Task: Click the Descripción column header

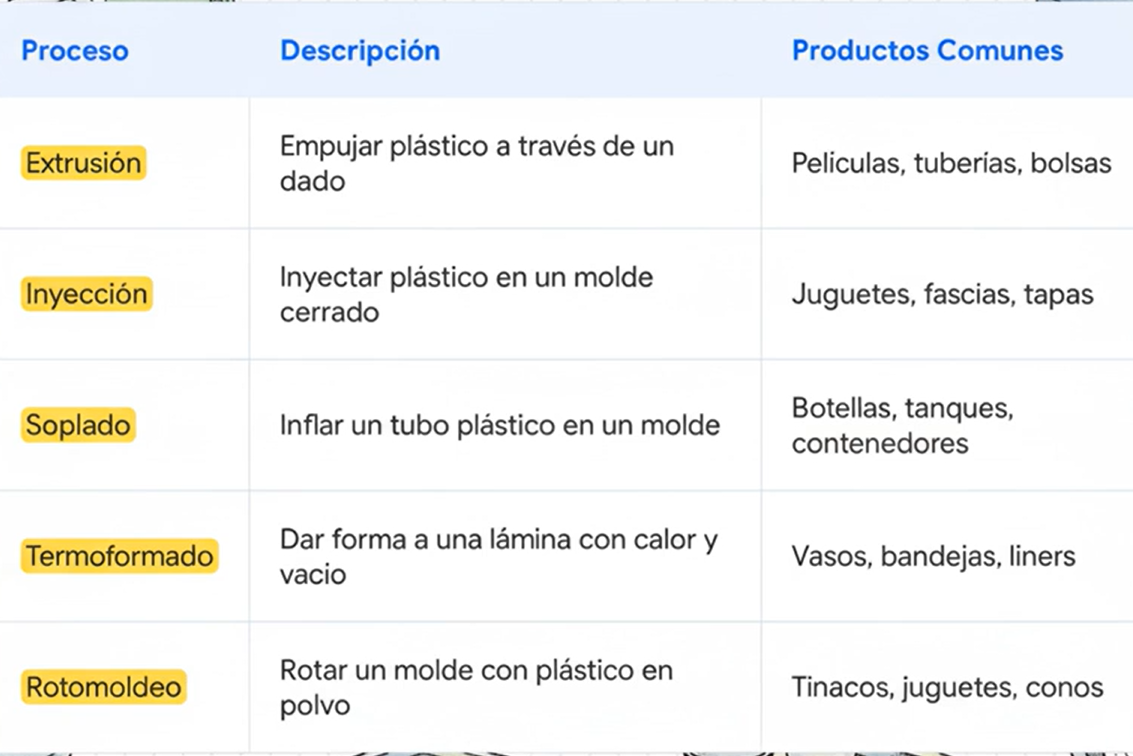Action: point(359,51)
